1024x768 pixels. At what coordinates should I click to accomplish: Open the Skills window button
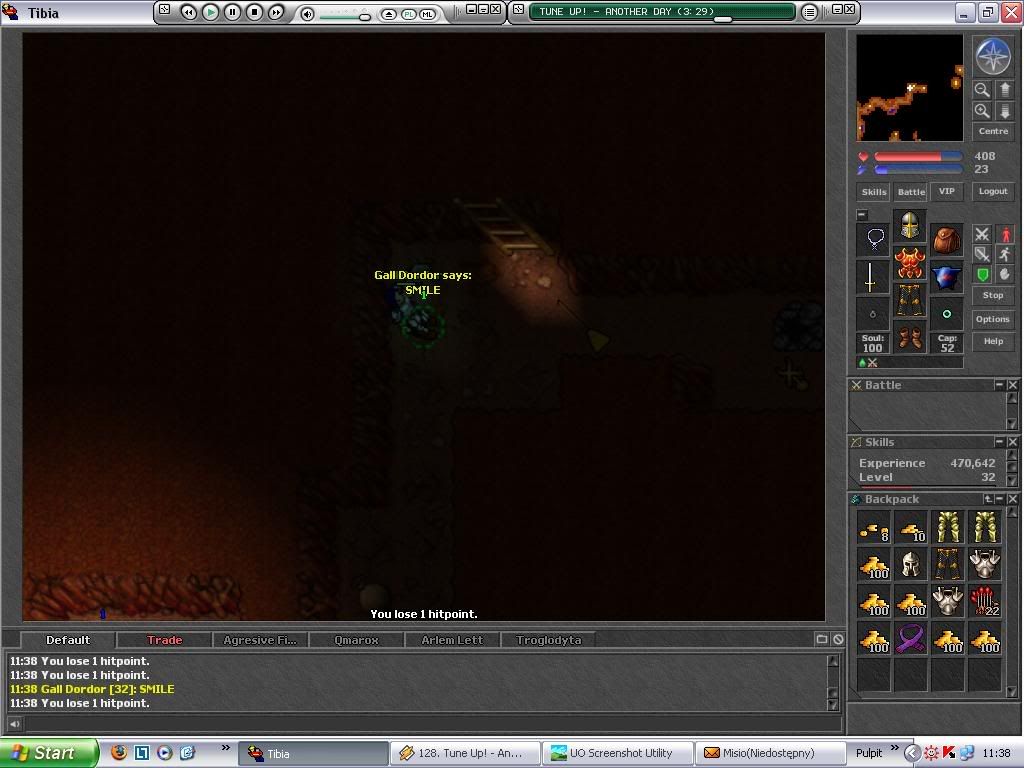click(874, 192)
